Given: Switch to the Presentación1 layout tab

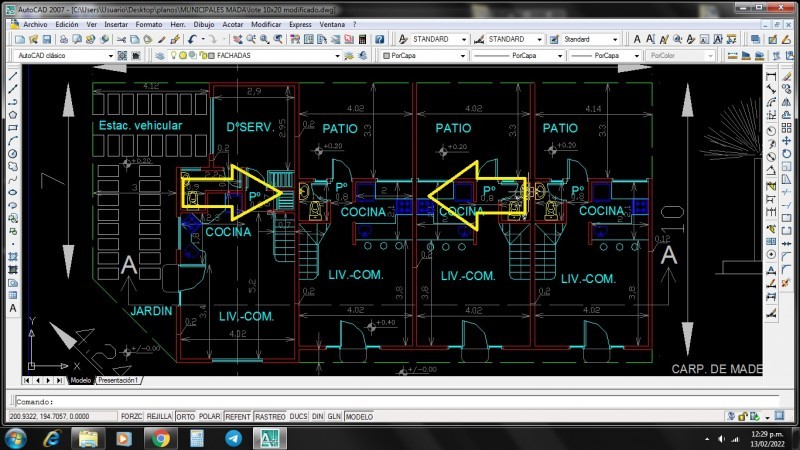Looking at the screenshot, I should click(118, 381).
